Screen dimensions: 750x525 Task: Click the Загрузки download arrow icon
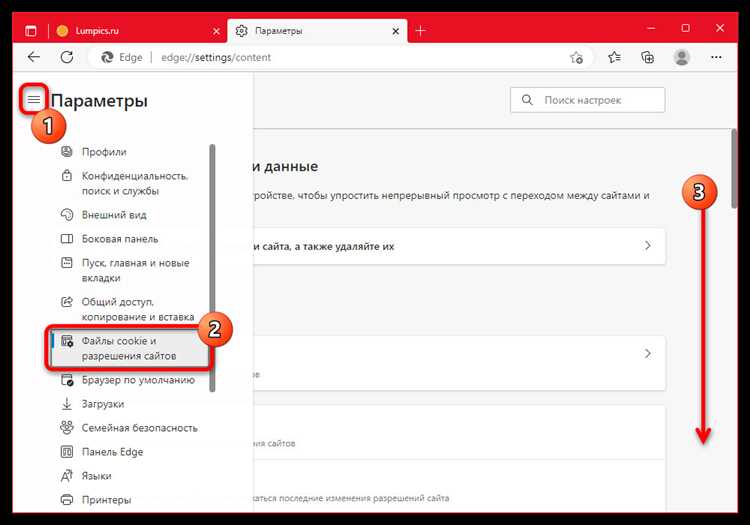pos(67,404)
